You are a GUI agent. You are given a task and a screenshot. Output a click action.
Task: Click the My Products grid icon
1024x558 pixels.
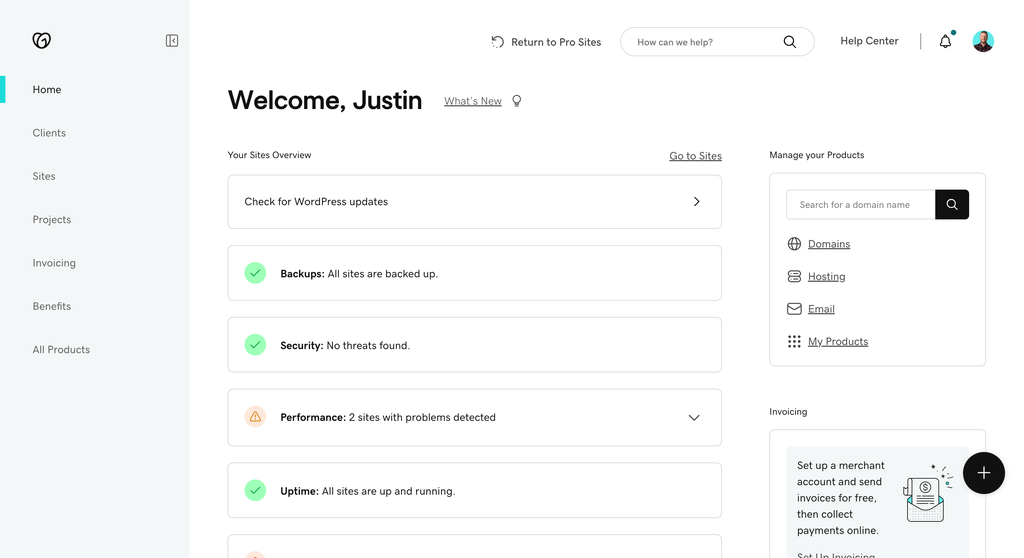pos(794,342)
